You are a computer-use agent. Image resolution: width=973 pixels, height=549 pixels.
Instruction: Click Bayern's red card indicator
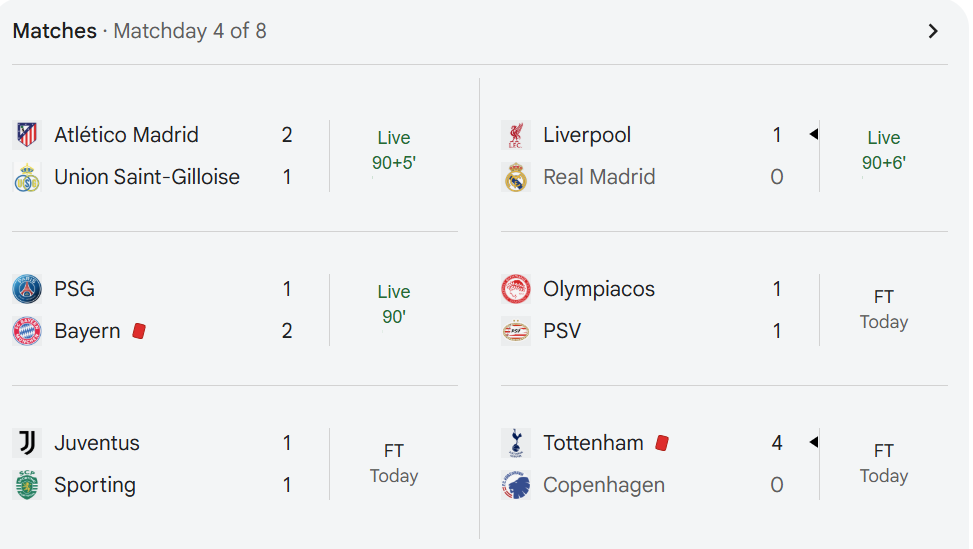click(x=139, y=331)
